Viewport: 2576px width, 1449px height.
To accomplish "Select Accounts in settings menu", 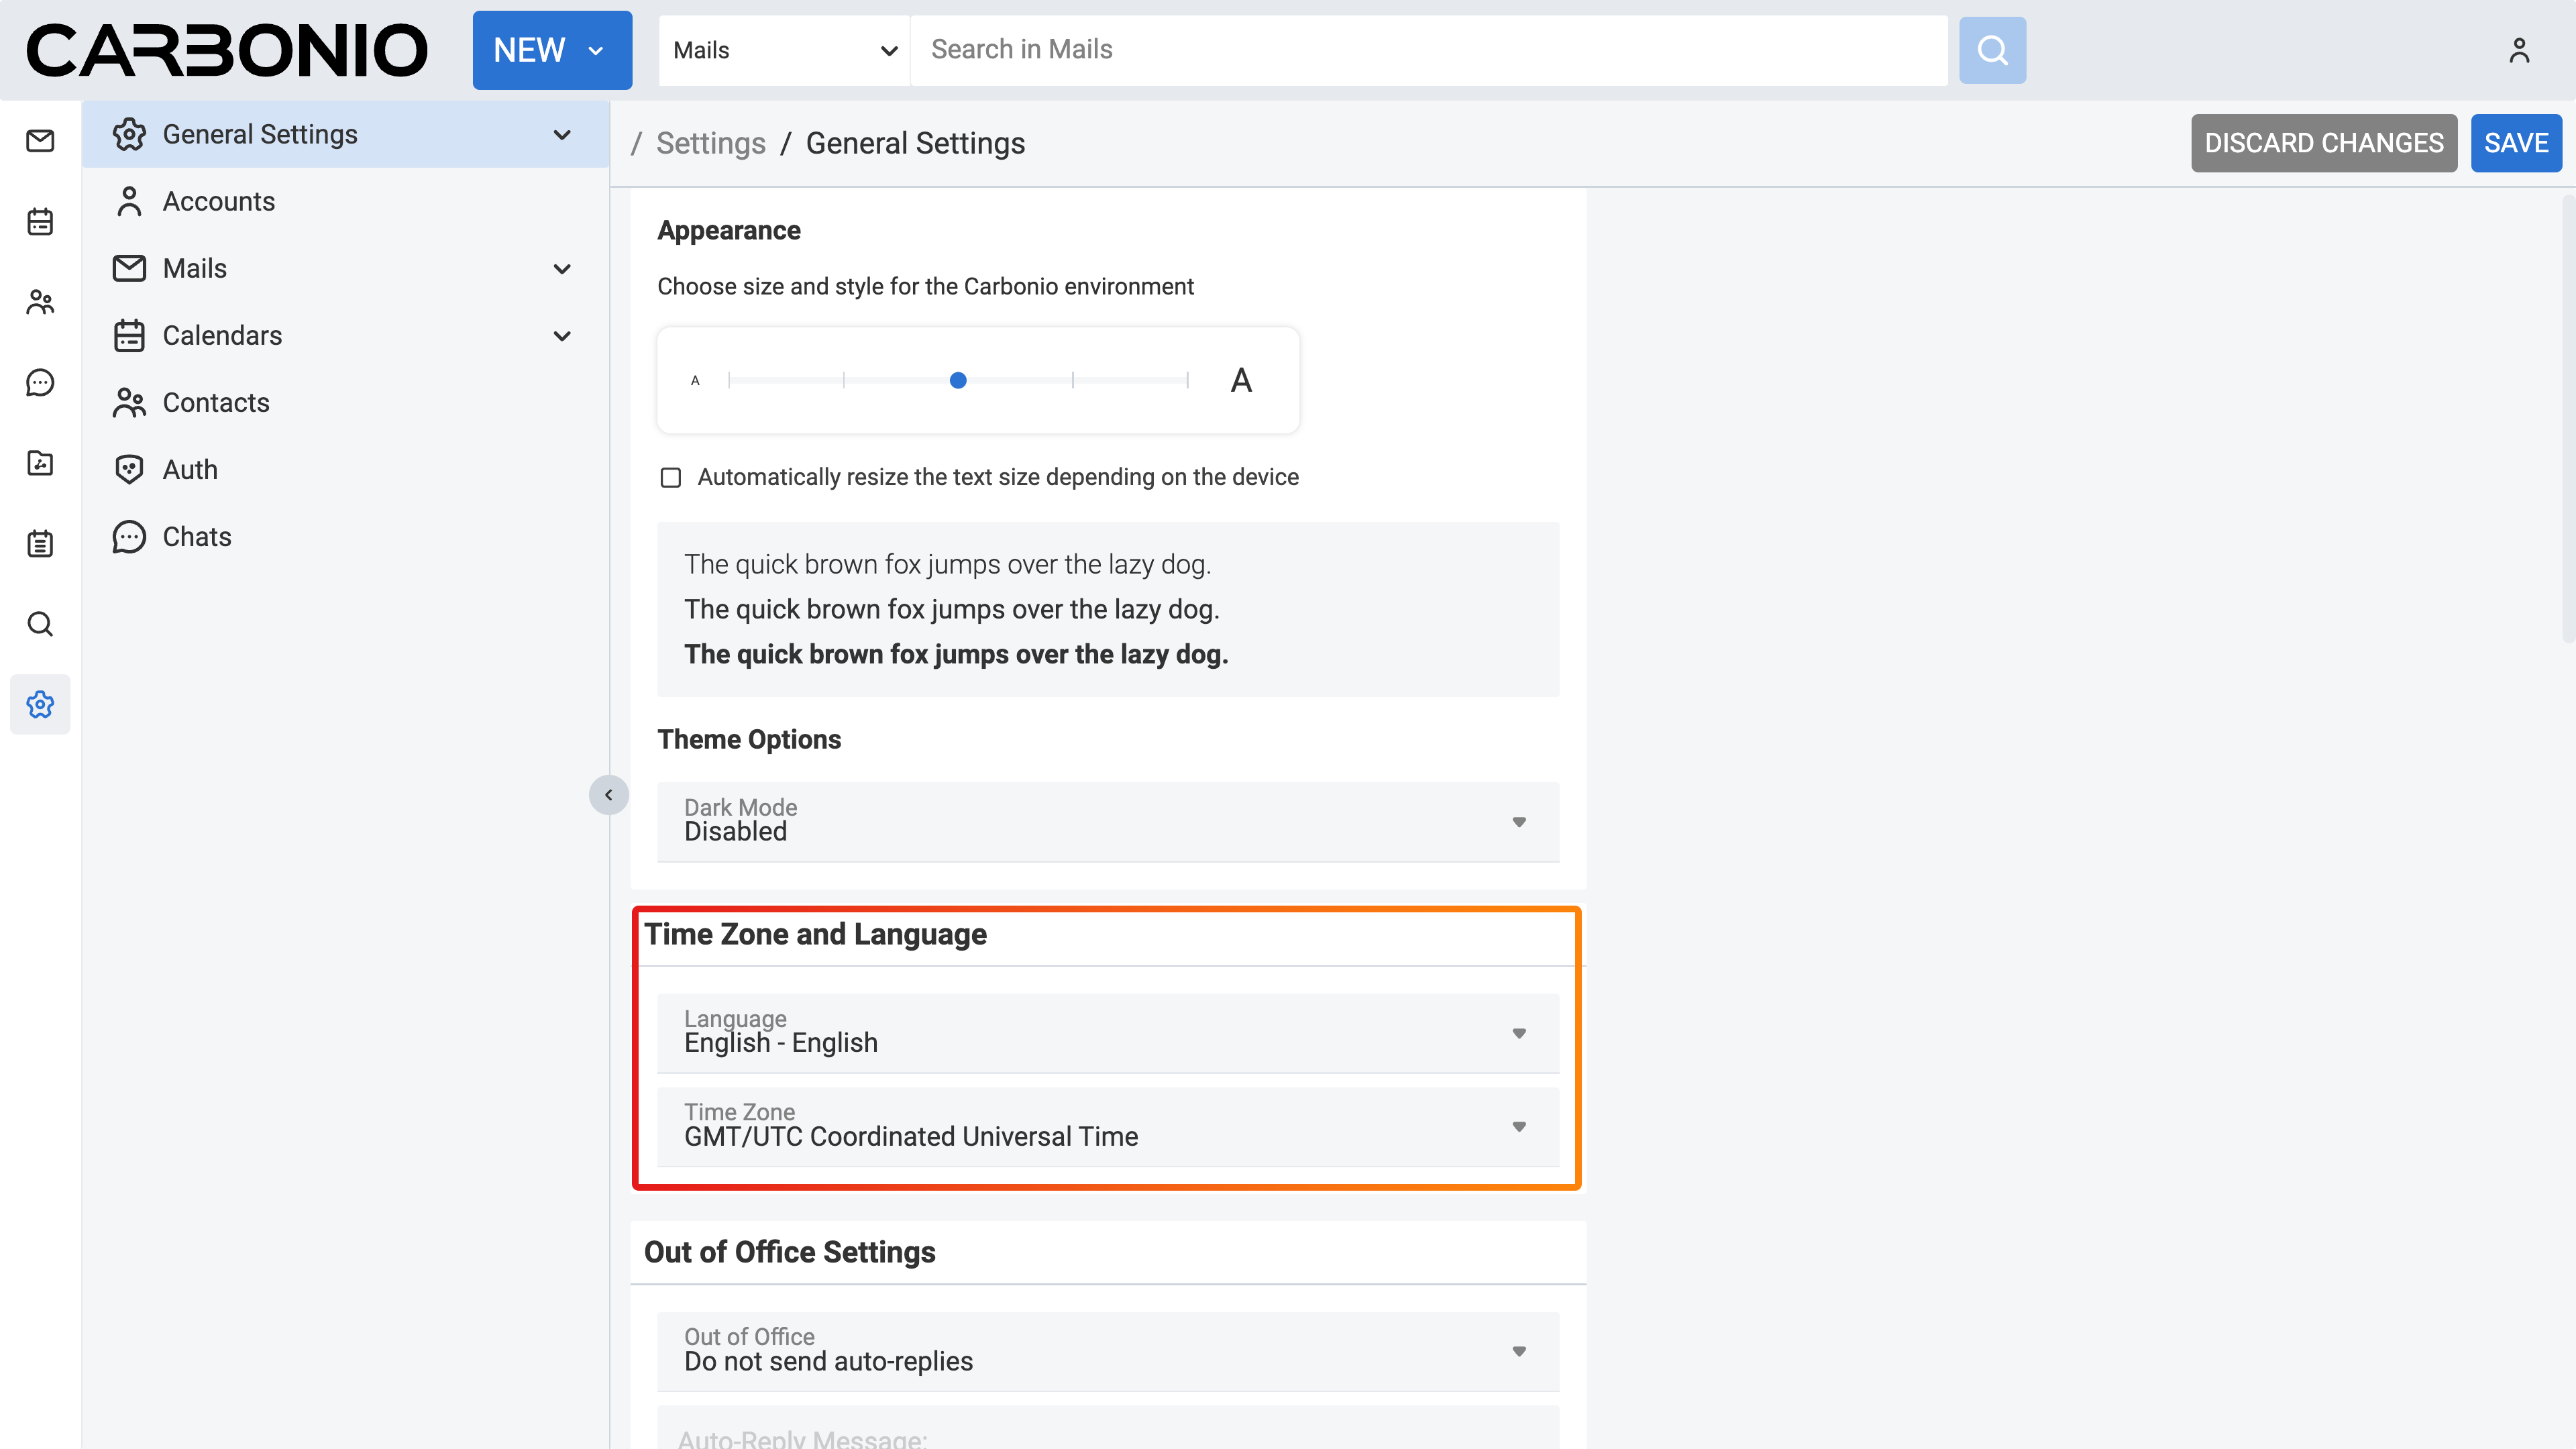I will [x=218, y=201].
